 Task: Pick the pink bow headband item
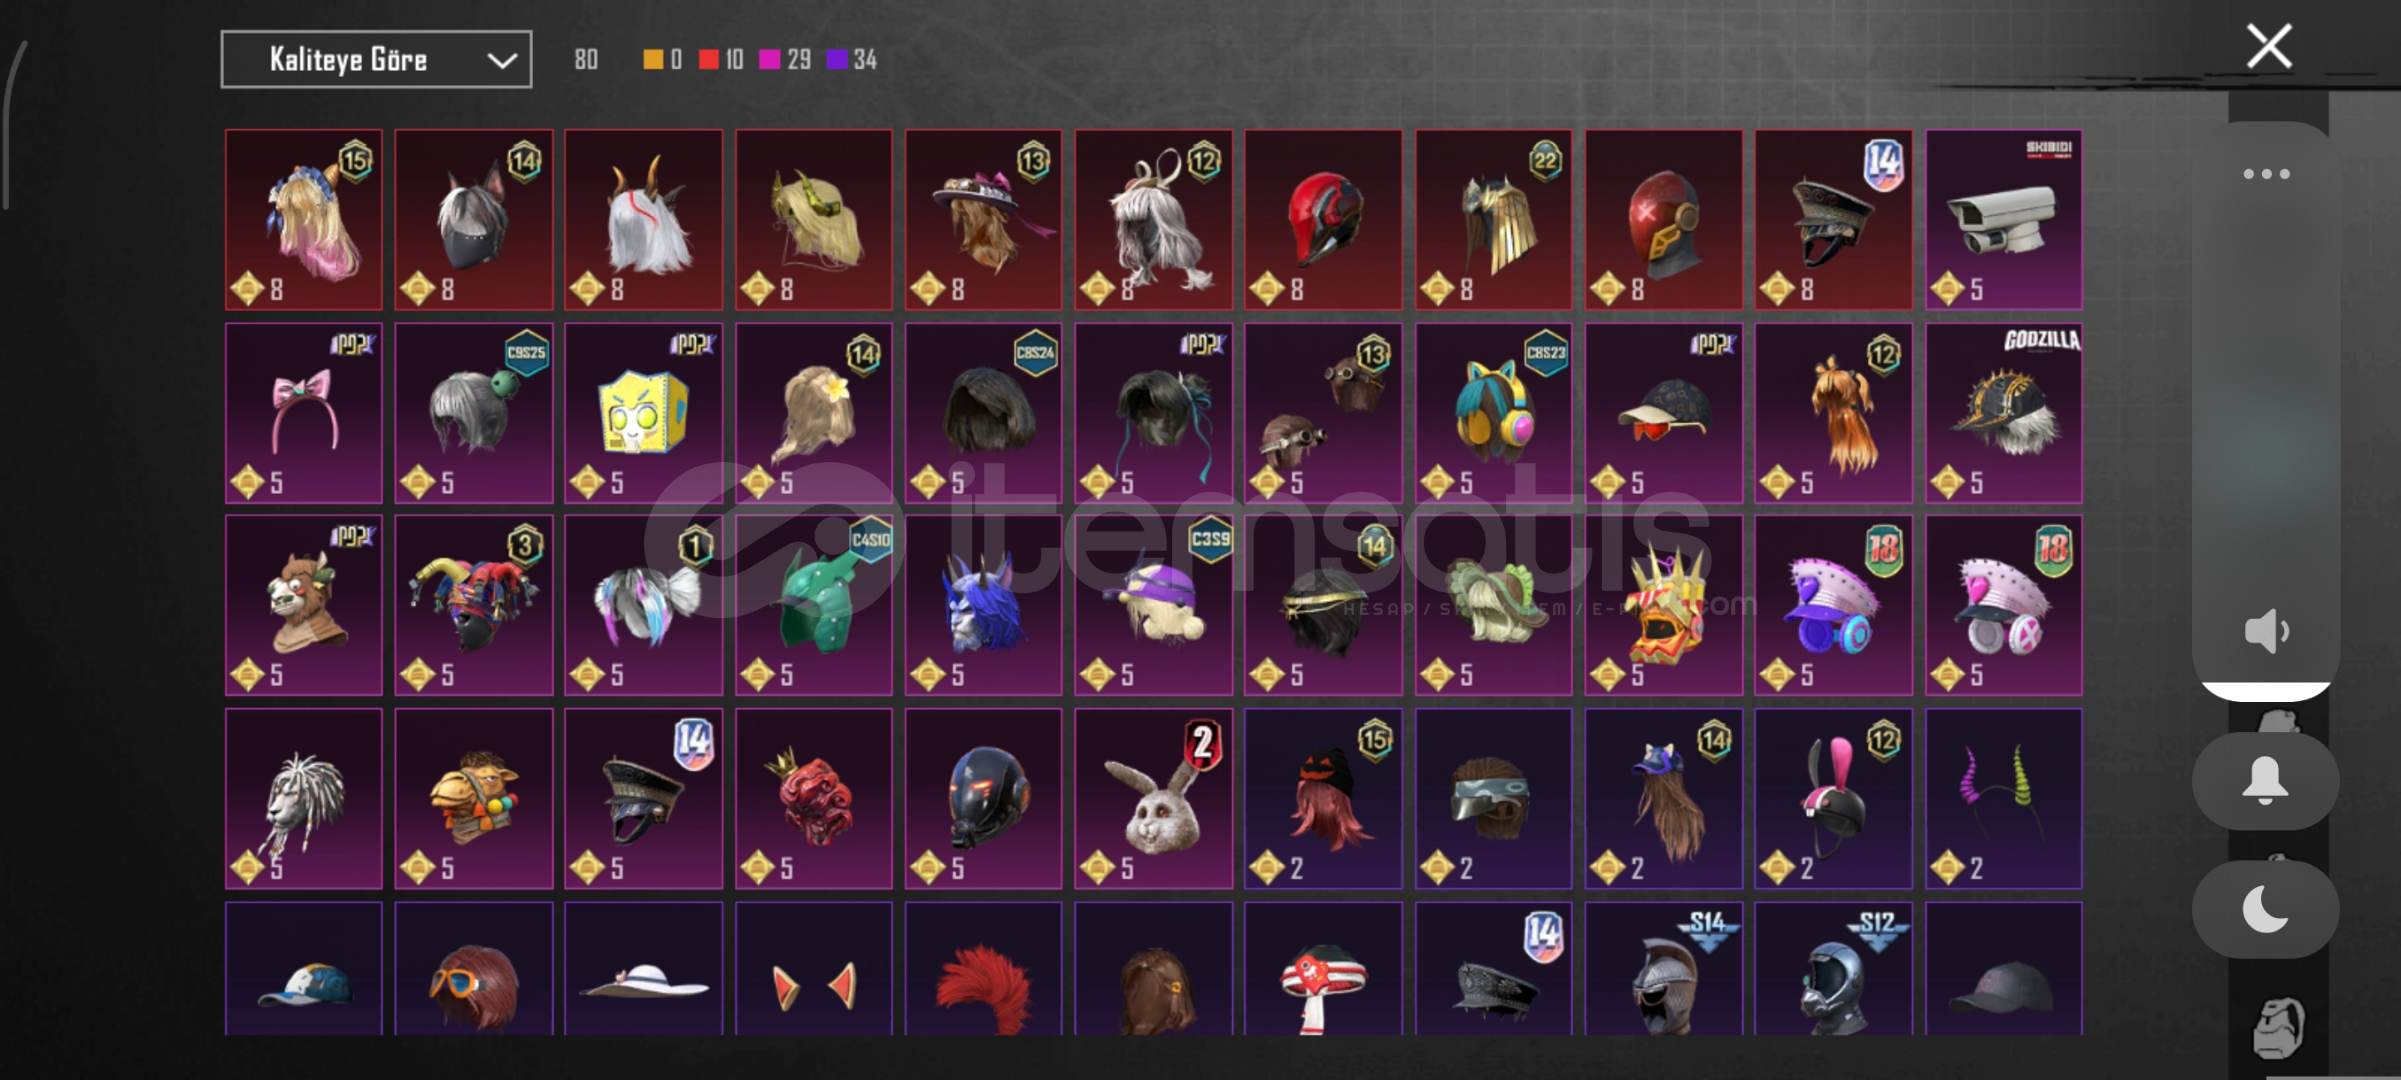coord(303,412)
